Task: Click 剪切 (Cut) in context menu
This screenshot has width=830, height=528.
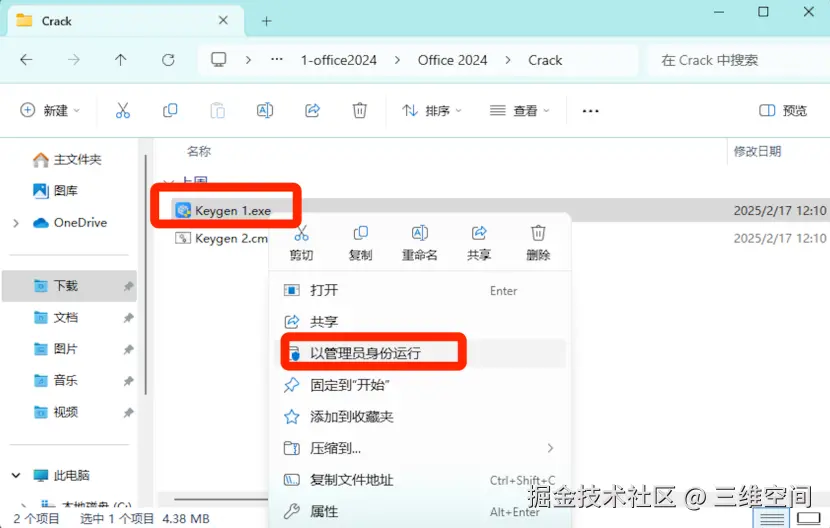Action: pos(301,243)
